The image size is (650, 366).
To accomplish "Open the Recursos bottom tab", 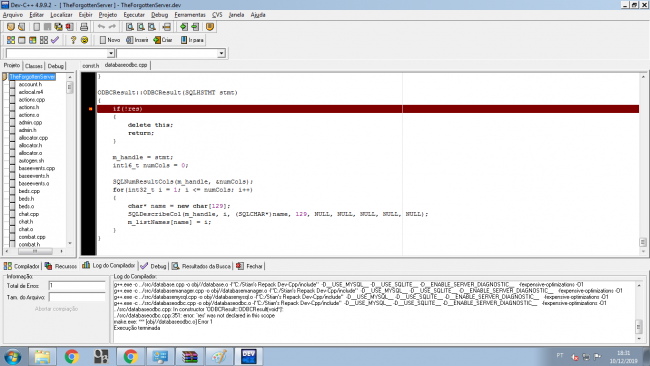I will (61, 266).
